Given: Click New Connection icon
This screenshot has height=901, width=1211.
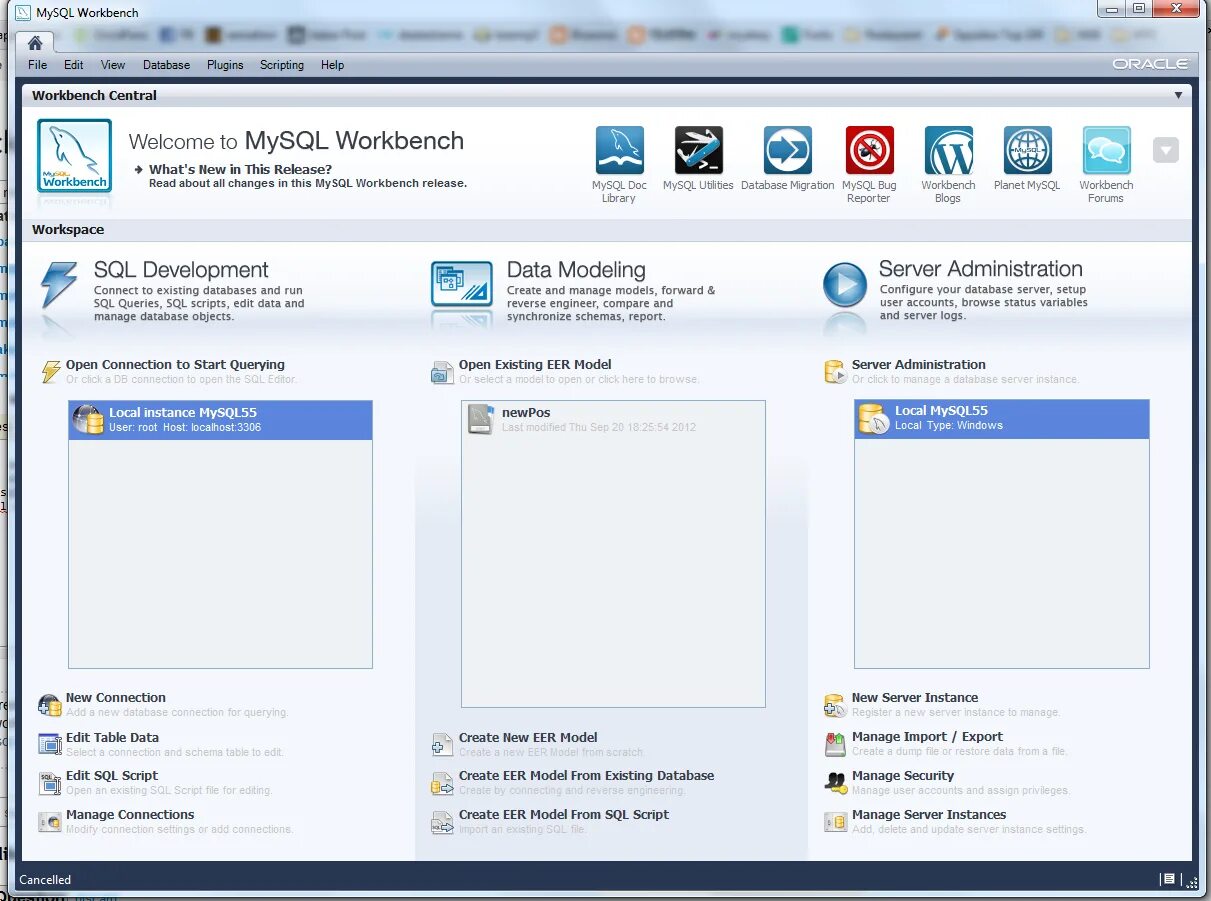Looking at the screenshot, I should [50, 705].
